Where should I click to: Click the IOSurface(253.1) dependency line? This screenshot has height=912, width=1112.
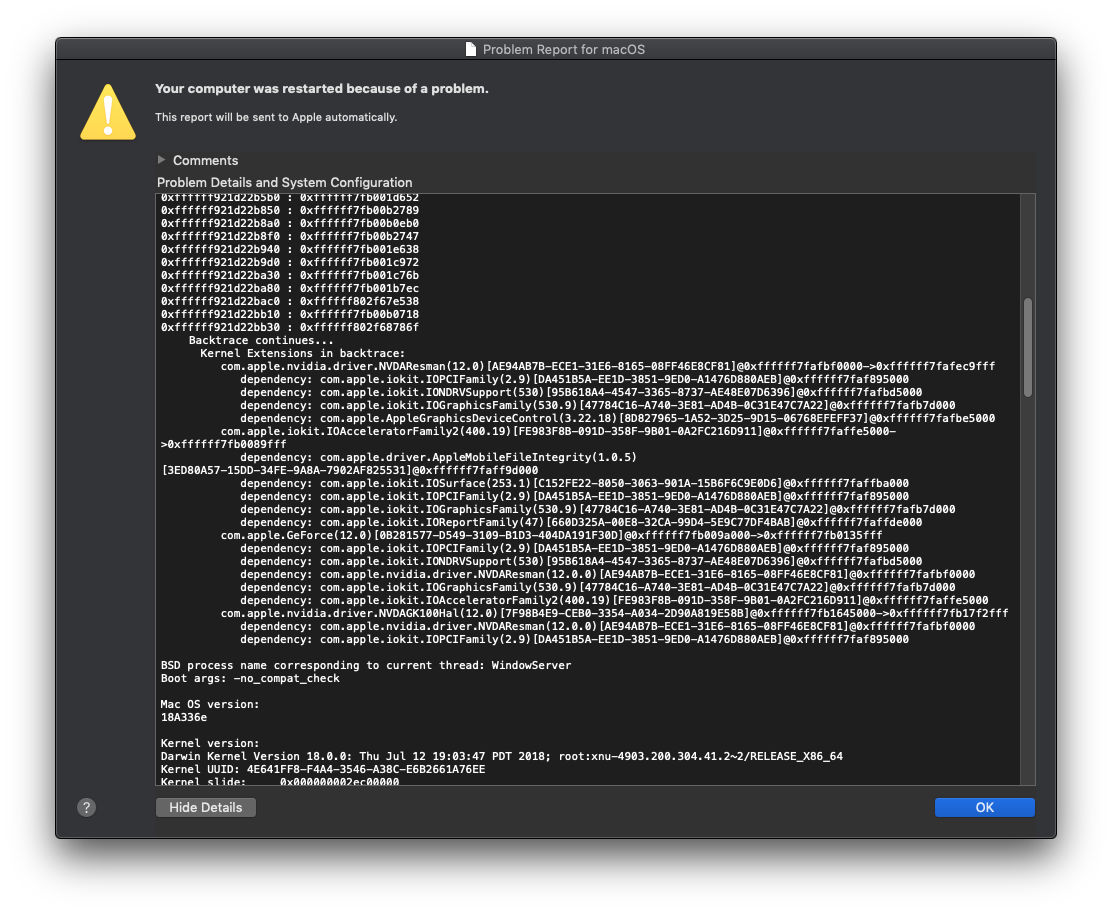point(574,483)
